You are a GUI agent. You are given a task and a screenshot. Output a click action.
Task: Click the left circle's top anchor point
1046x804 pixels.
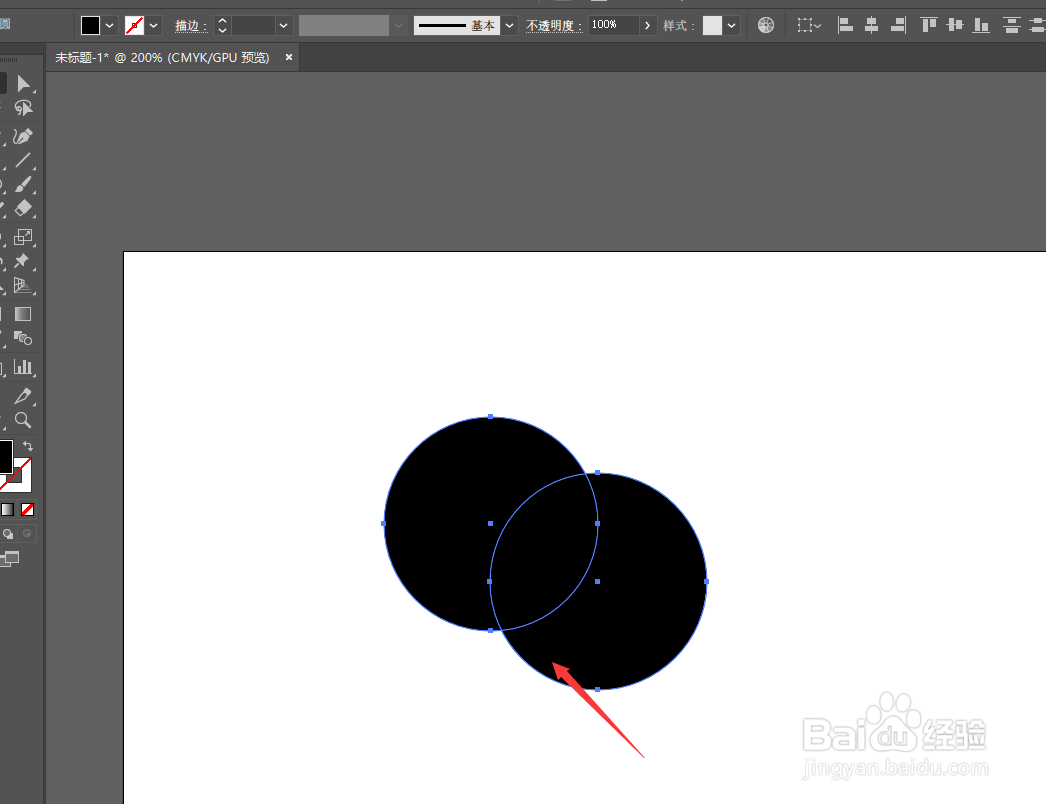click(490, 416)
